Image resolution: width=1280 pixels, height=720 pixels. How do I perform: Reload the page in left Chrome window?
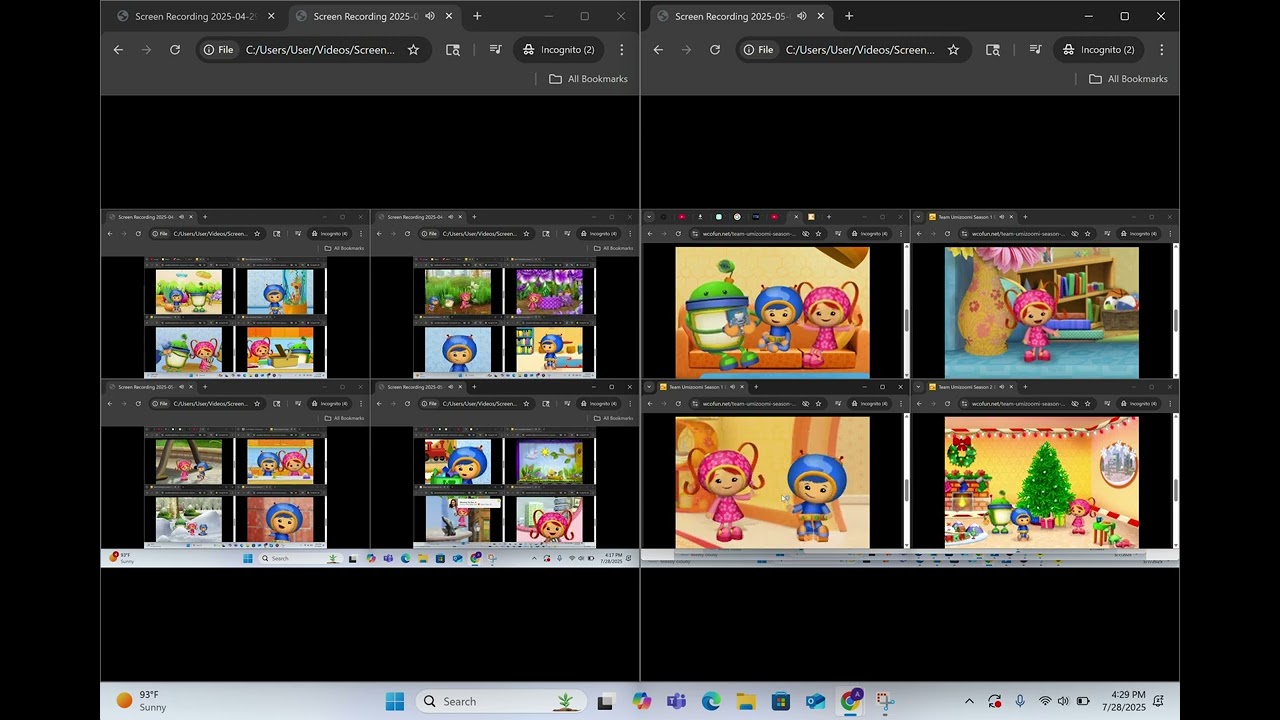175,50
